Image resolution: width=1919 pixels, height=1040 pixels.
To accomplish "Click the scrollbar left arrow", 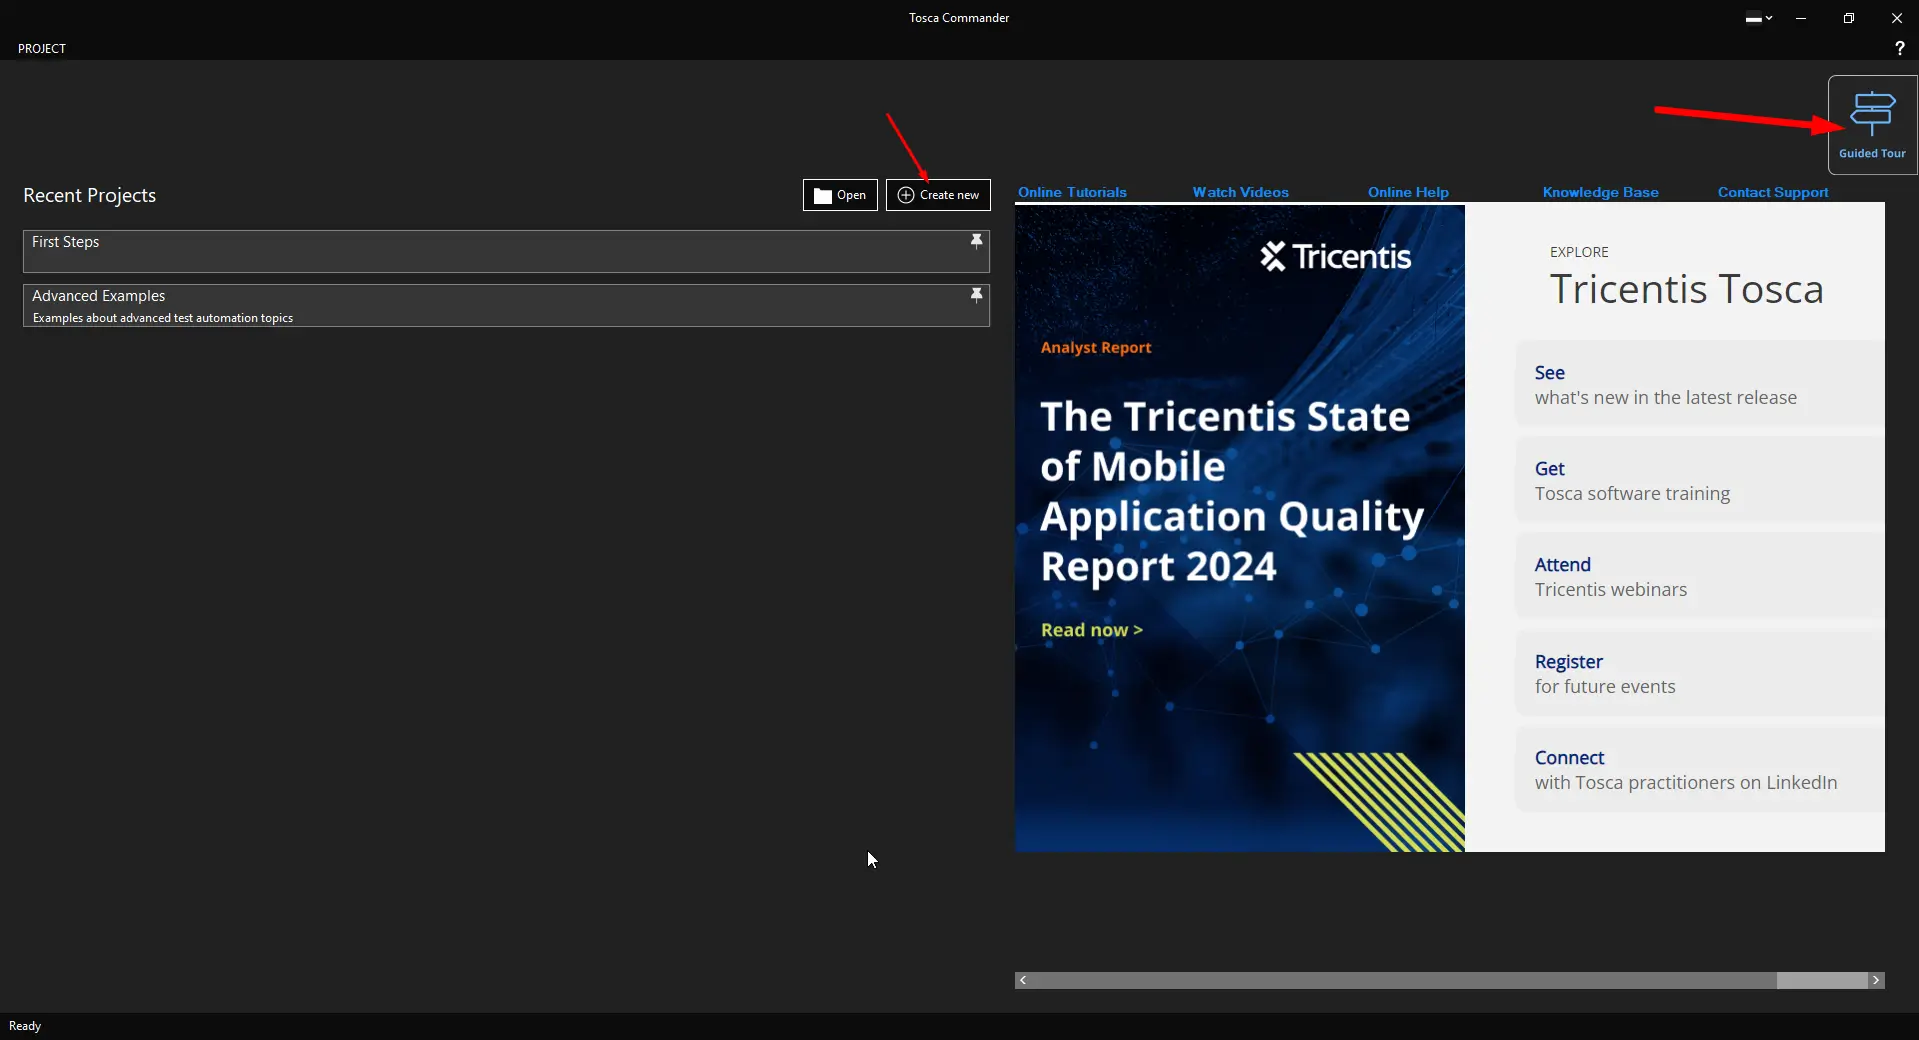I will 1022,980.
